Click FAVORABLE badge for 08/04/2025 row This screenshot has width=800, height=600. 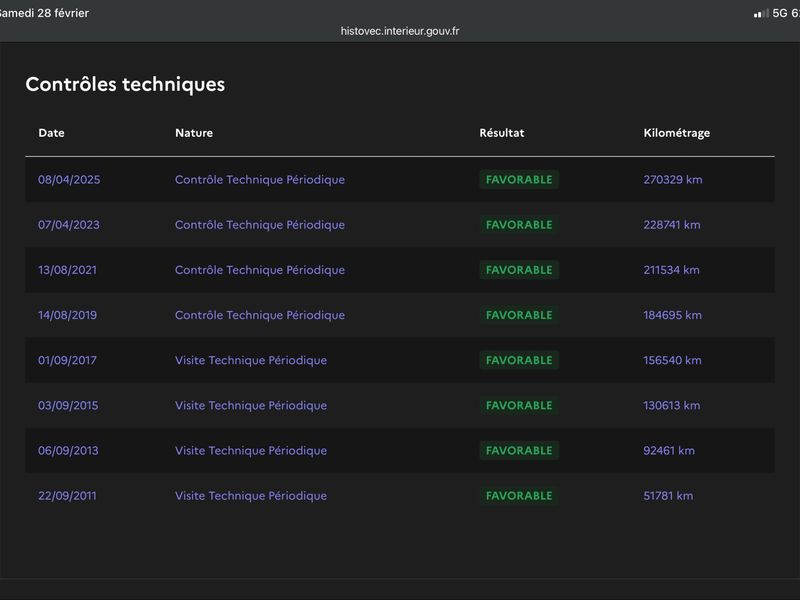(x=519, y=180)
